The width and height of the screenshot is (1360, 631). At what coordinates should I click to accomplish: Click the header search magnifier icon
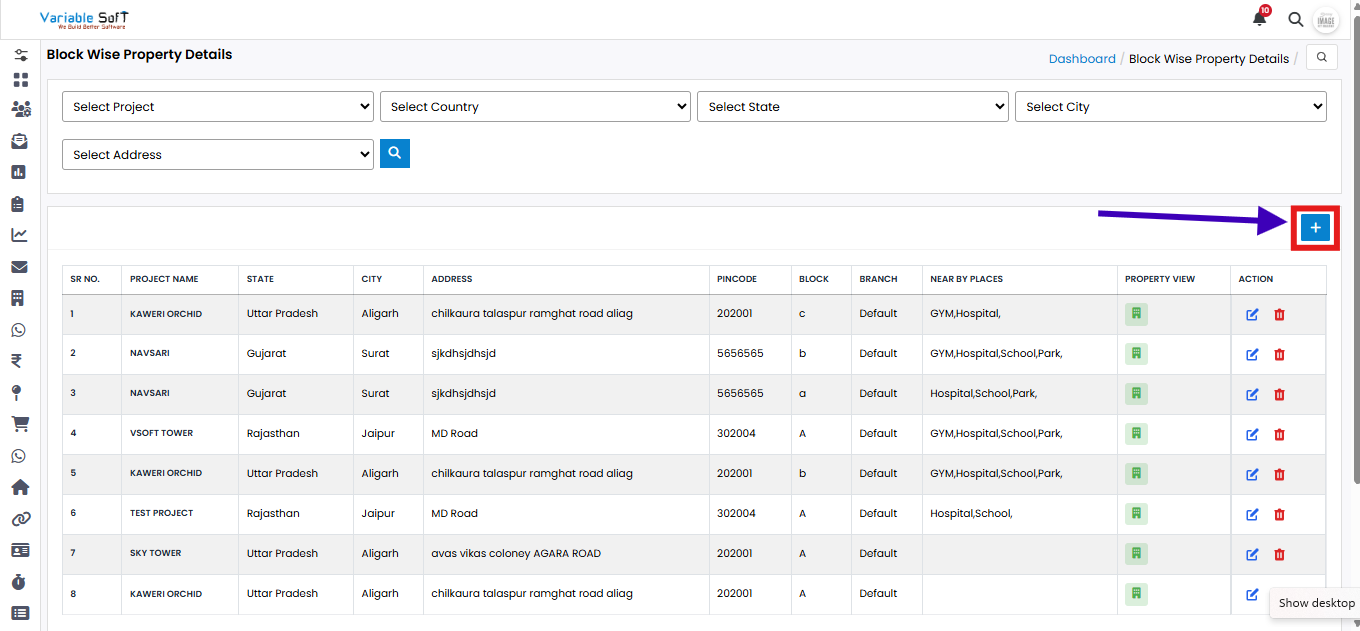click(x=1295, y=19)
